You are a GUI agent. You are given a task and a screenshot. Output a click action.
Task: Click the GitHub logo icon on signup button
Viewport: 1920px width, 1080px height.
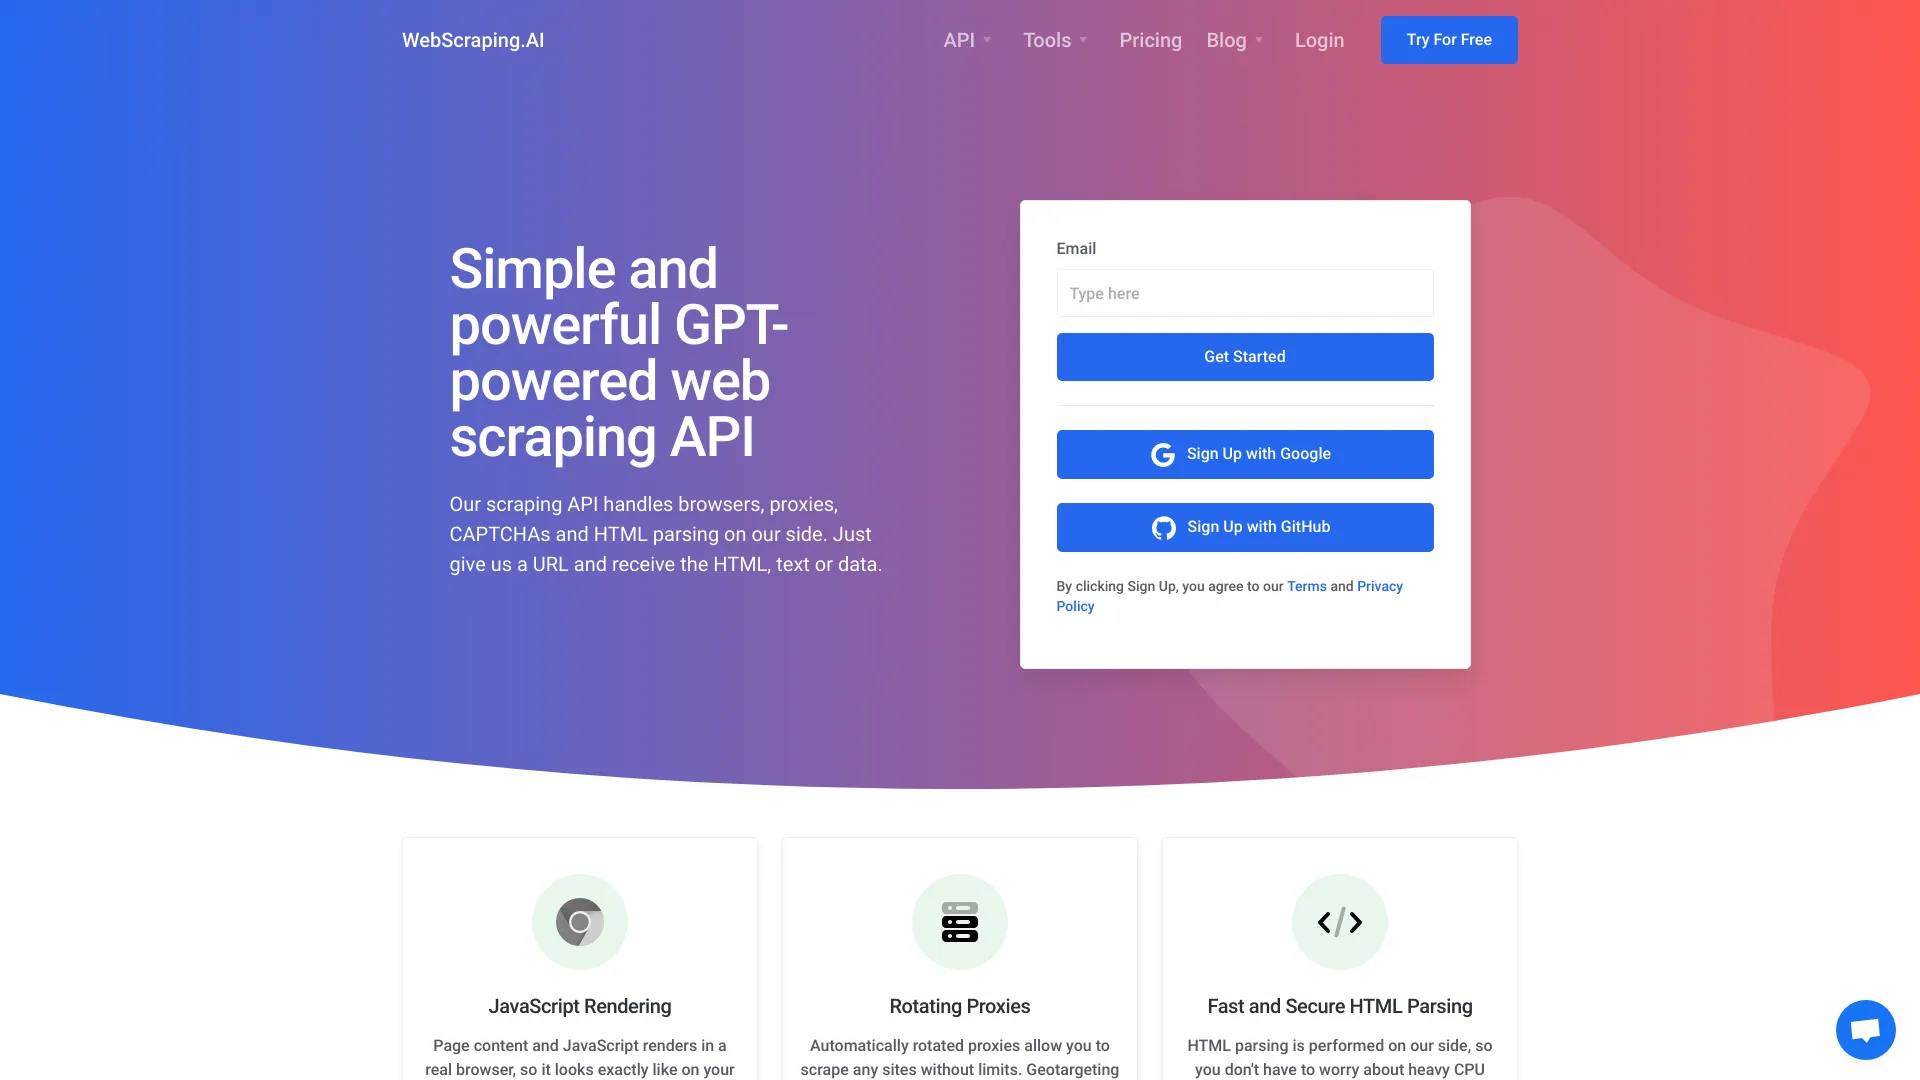click(1163, 526)
